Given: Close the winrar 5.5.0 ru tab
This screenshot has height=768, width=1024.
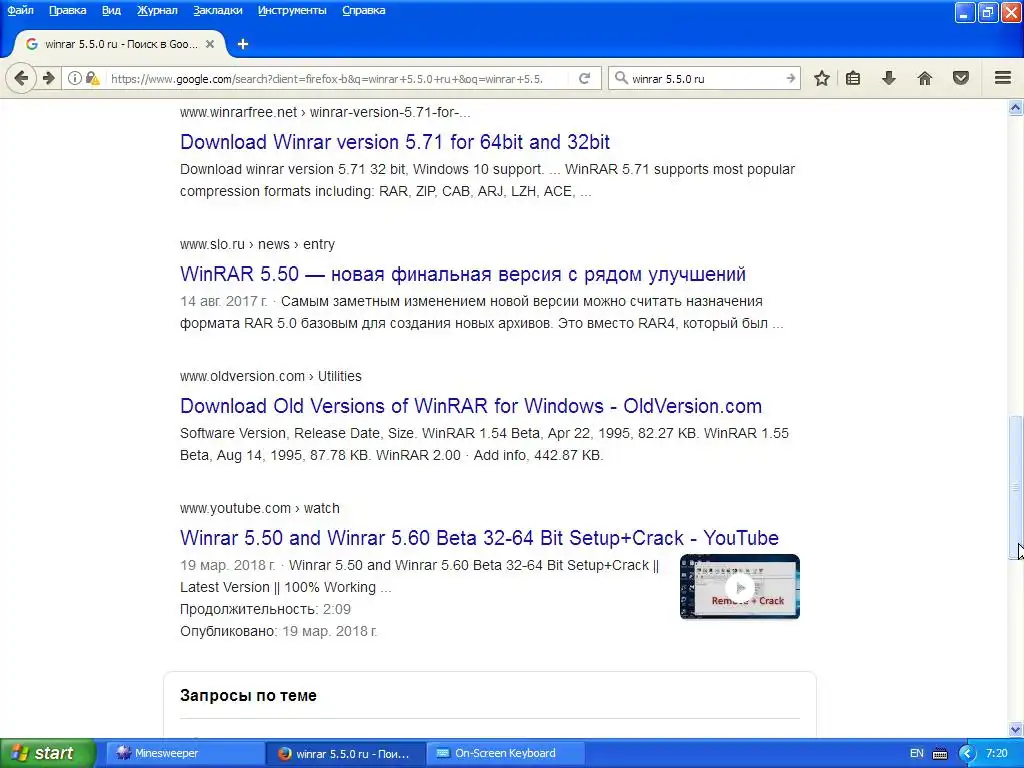Looking at the screenshot, I should [210, 44].
